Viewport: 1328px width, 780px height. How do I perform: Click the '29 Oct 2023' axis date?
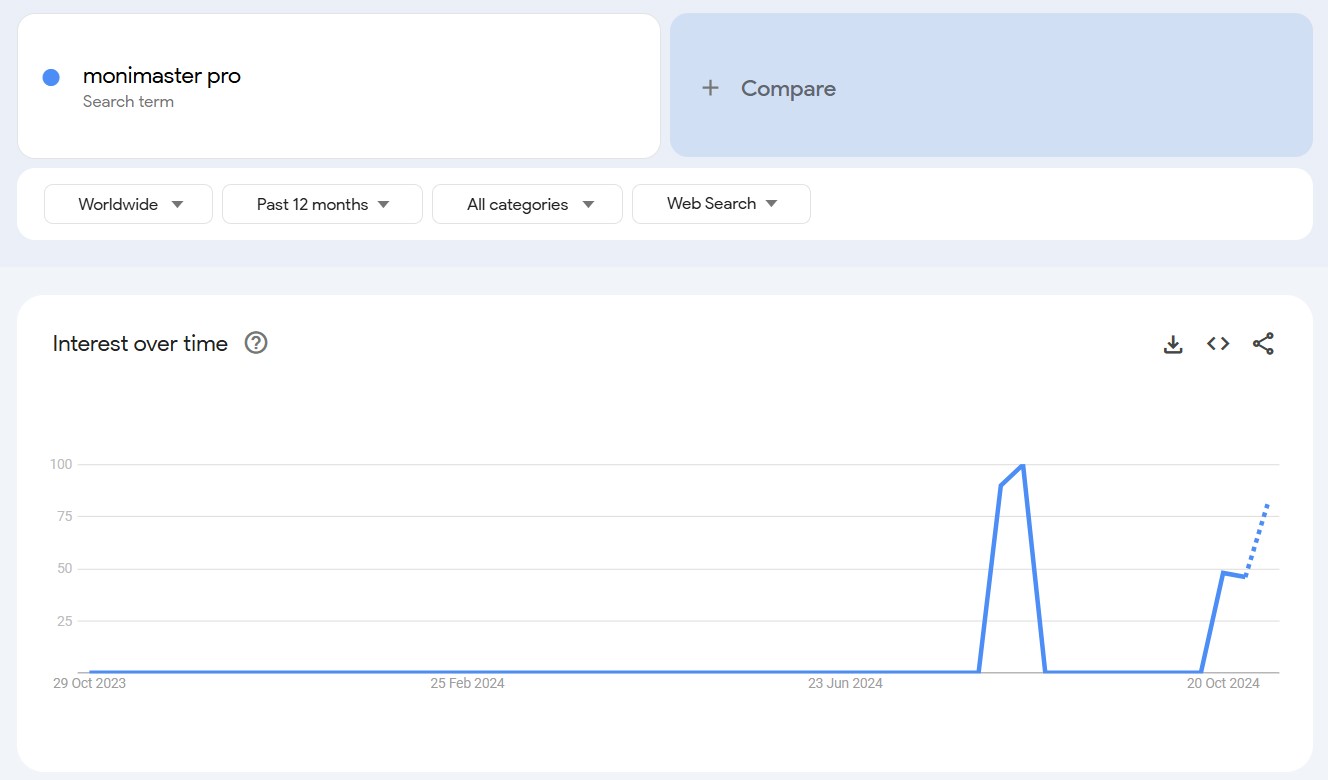(x=90, y=683)
